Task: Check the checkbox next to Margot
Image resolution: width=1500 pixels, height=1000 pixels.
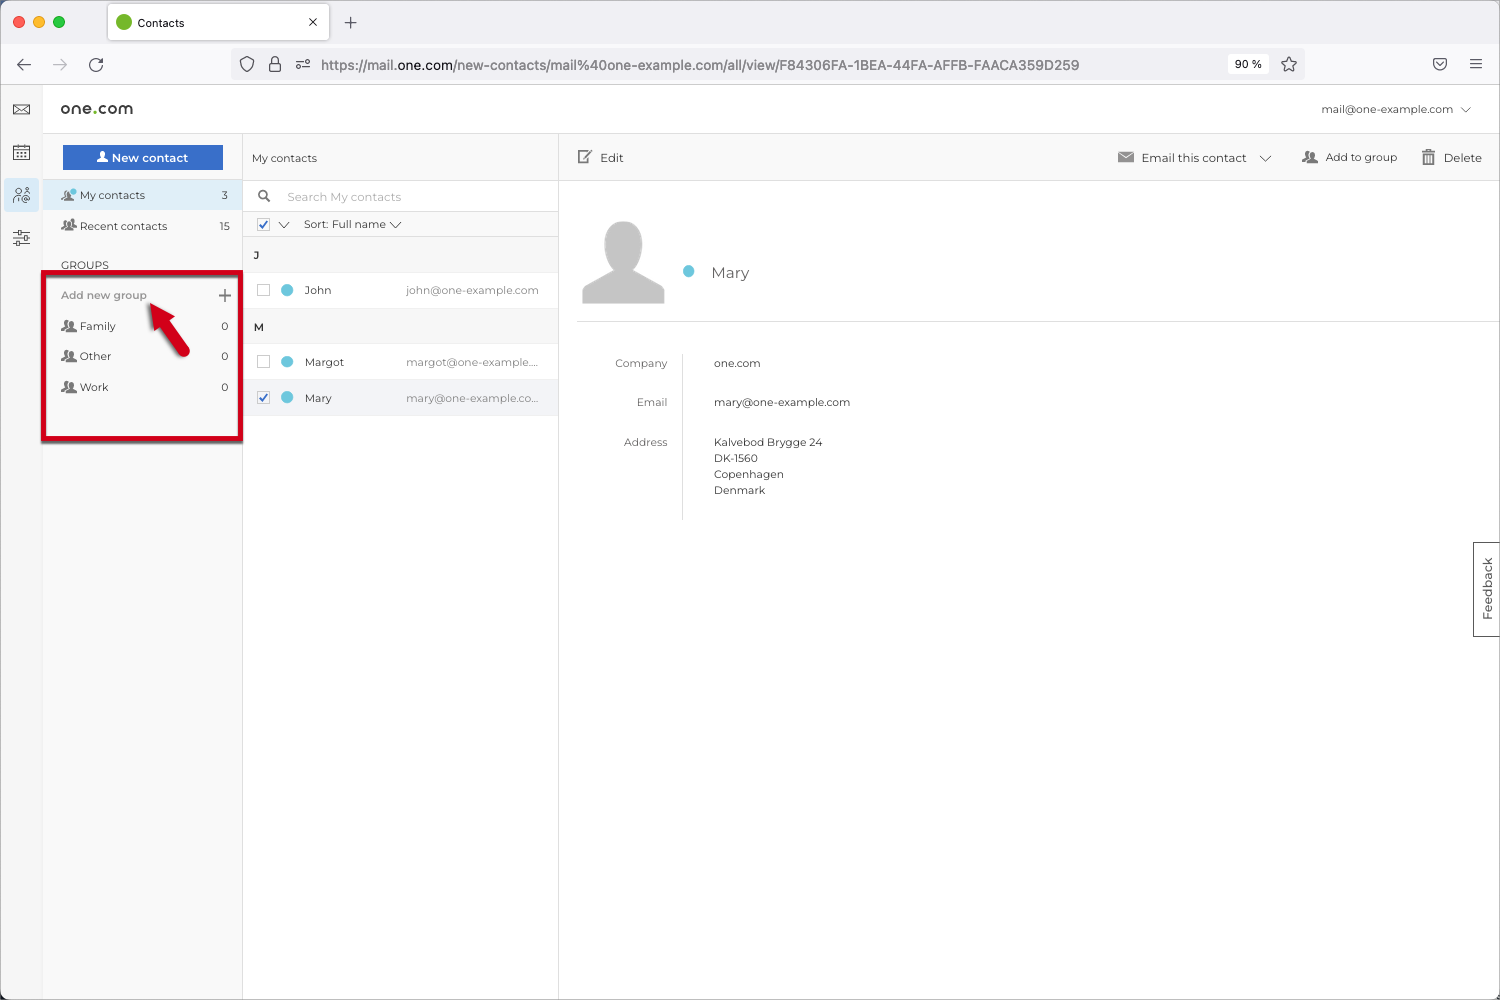Action: point(263,361)
